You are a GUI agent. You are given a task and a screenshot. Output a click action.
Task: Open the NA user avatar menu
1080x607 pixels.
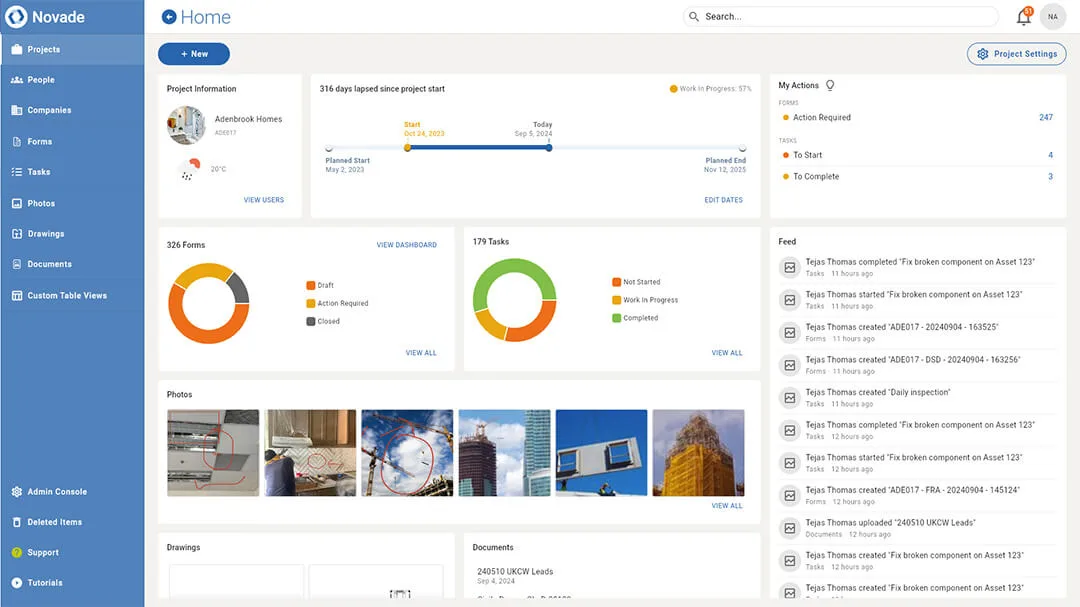pos(1053,17)
